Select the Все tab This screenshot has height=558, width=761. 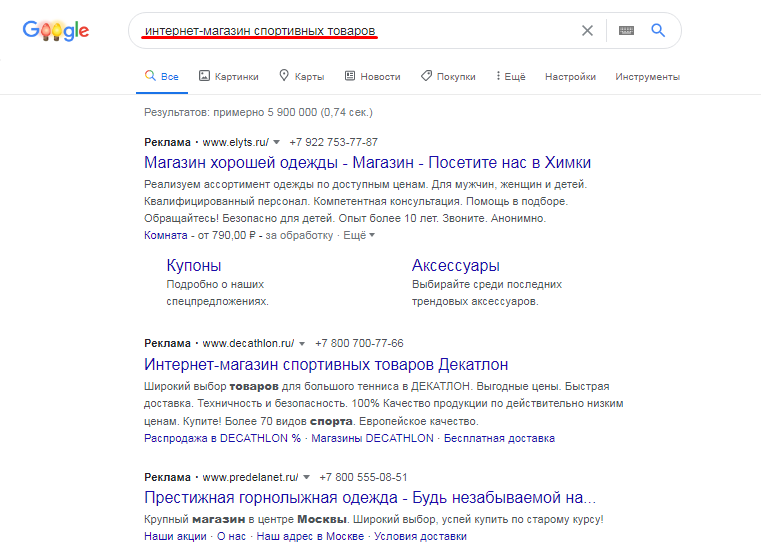pyautogui.click(x=162, y=77)
